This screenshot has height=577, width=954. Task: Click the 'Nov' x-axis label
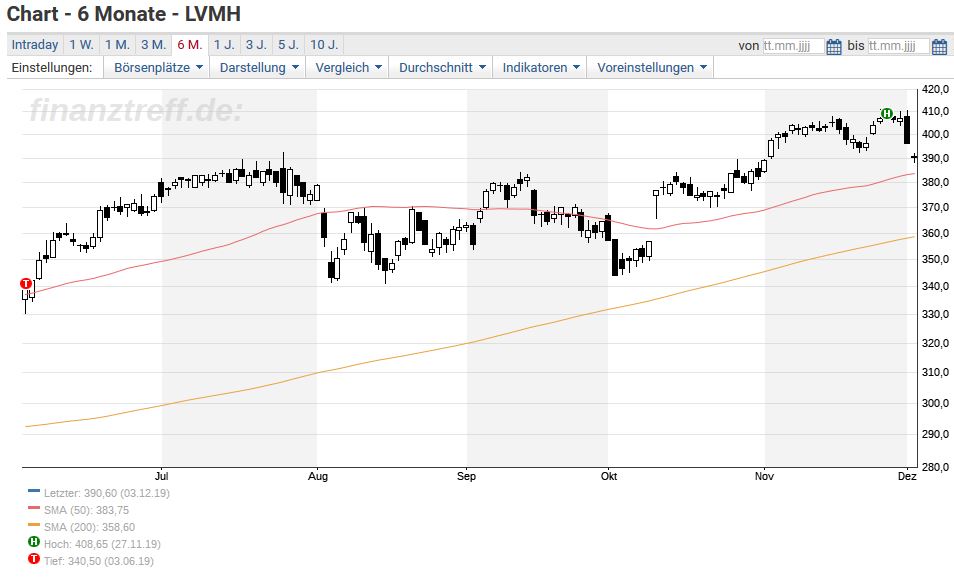(x=764, y=476)
